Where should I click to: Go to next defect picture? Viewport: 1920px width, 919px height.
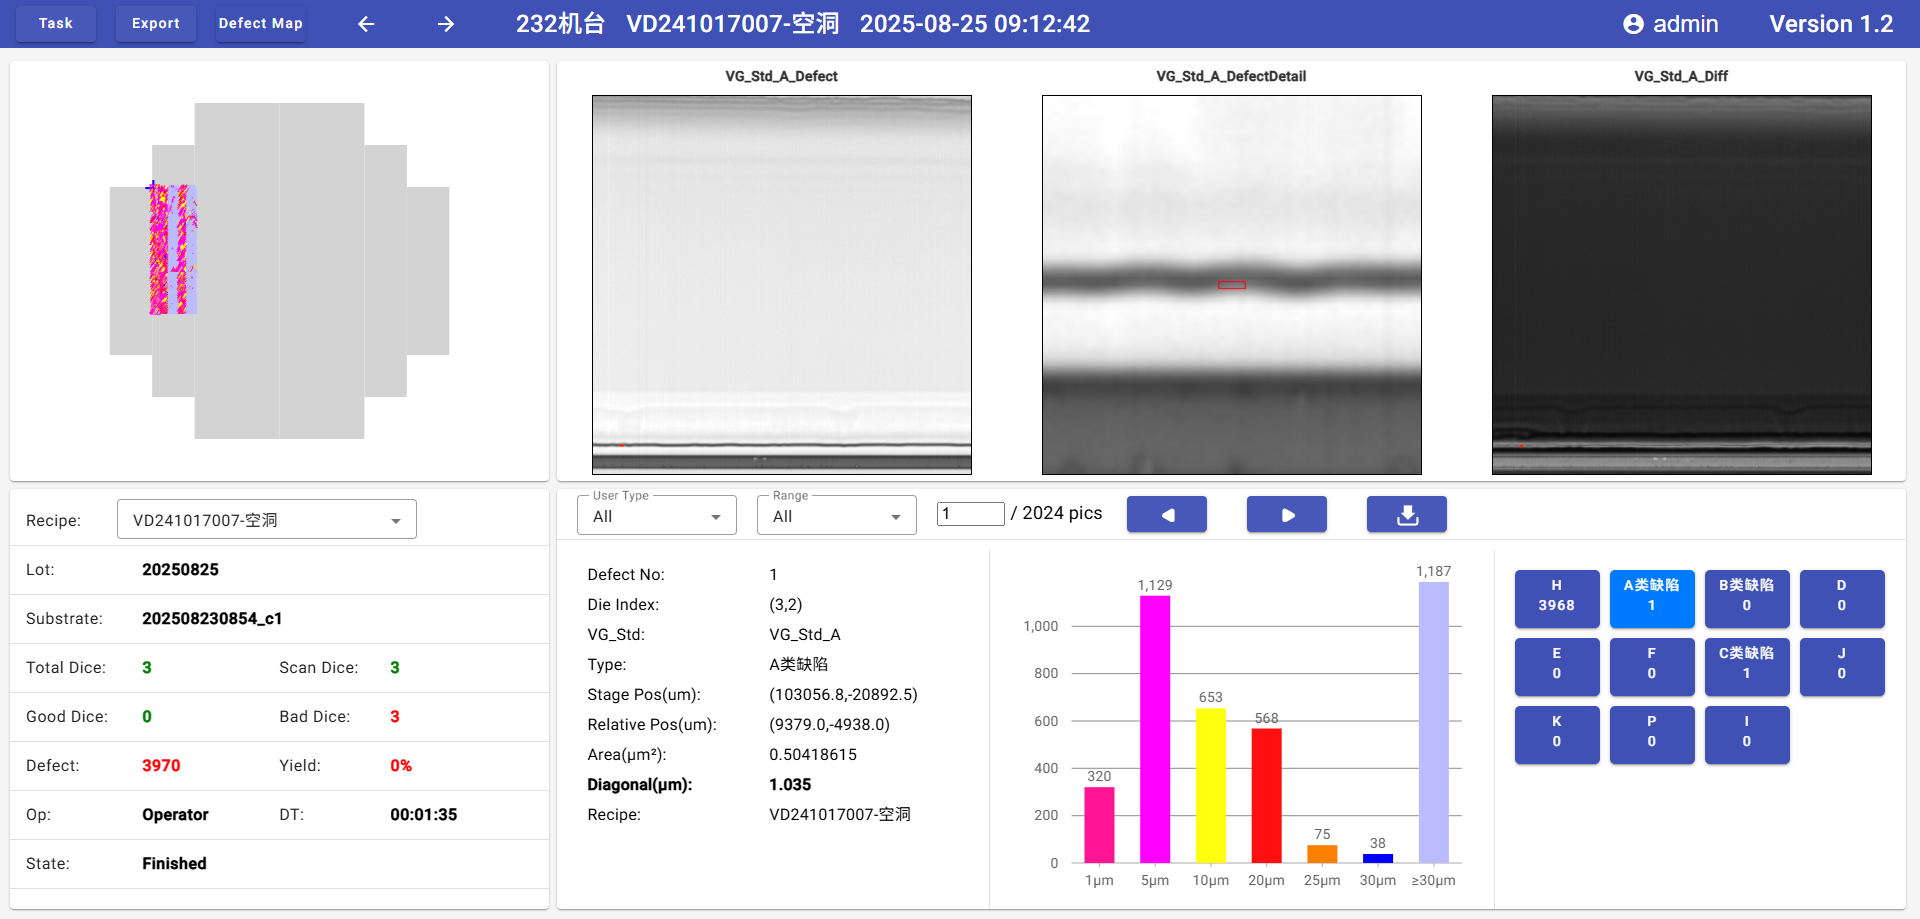click(x=1286, y=514)
